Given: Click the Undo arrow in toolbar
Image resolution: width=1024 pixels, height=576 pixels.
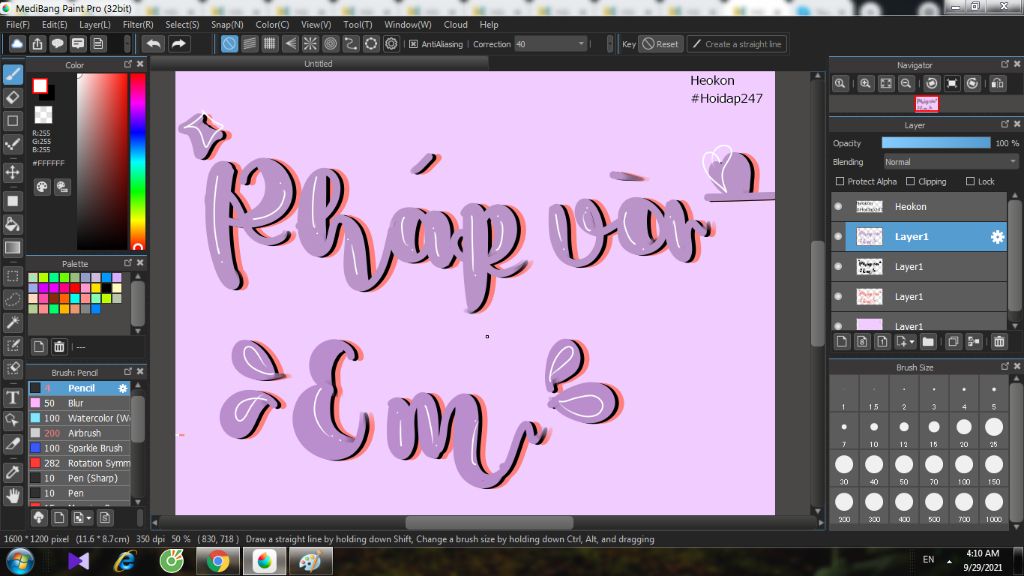Looking at the screenshot, I should pyautogui.click(x=153, y=44).
